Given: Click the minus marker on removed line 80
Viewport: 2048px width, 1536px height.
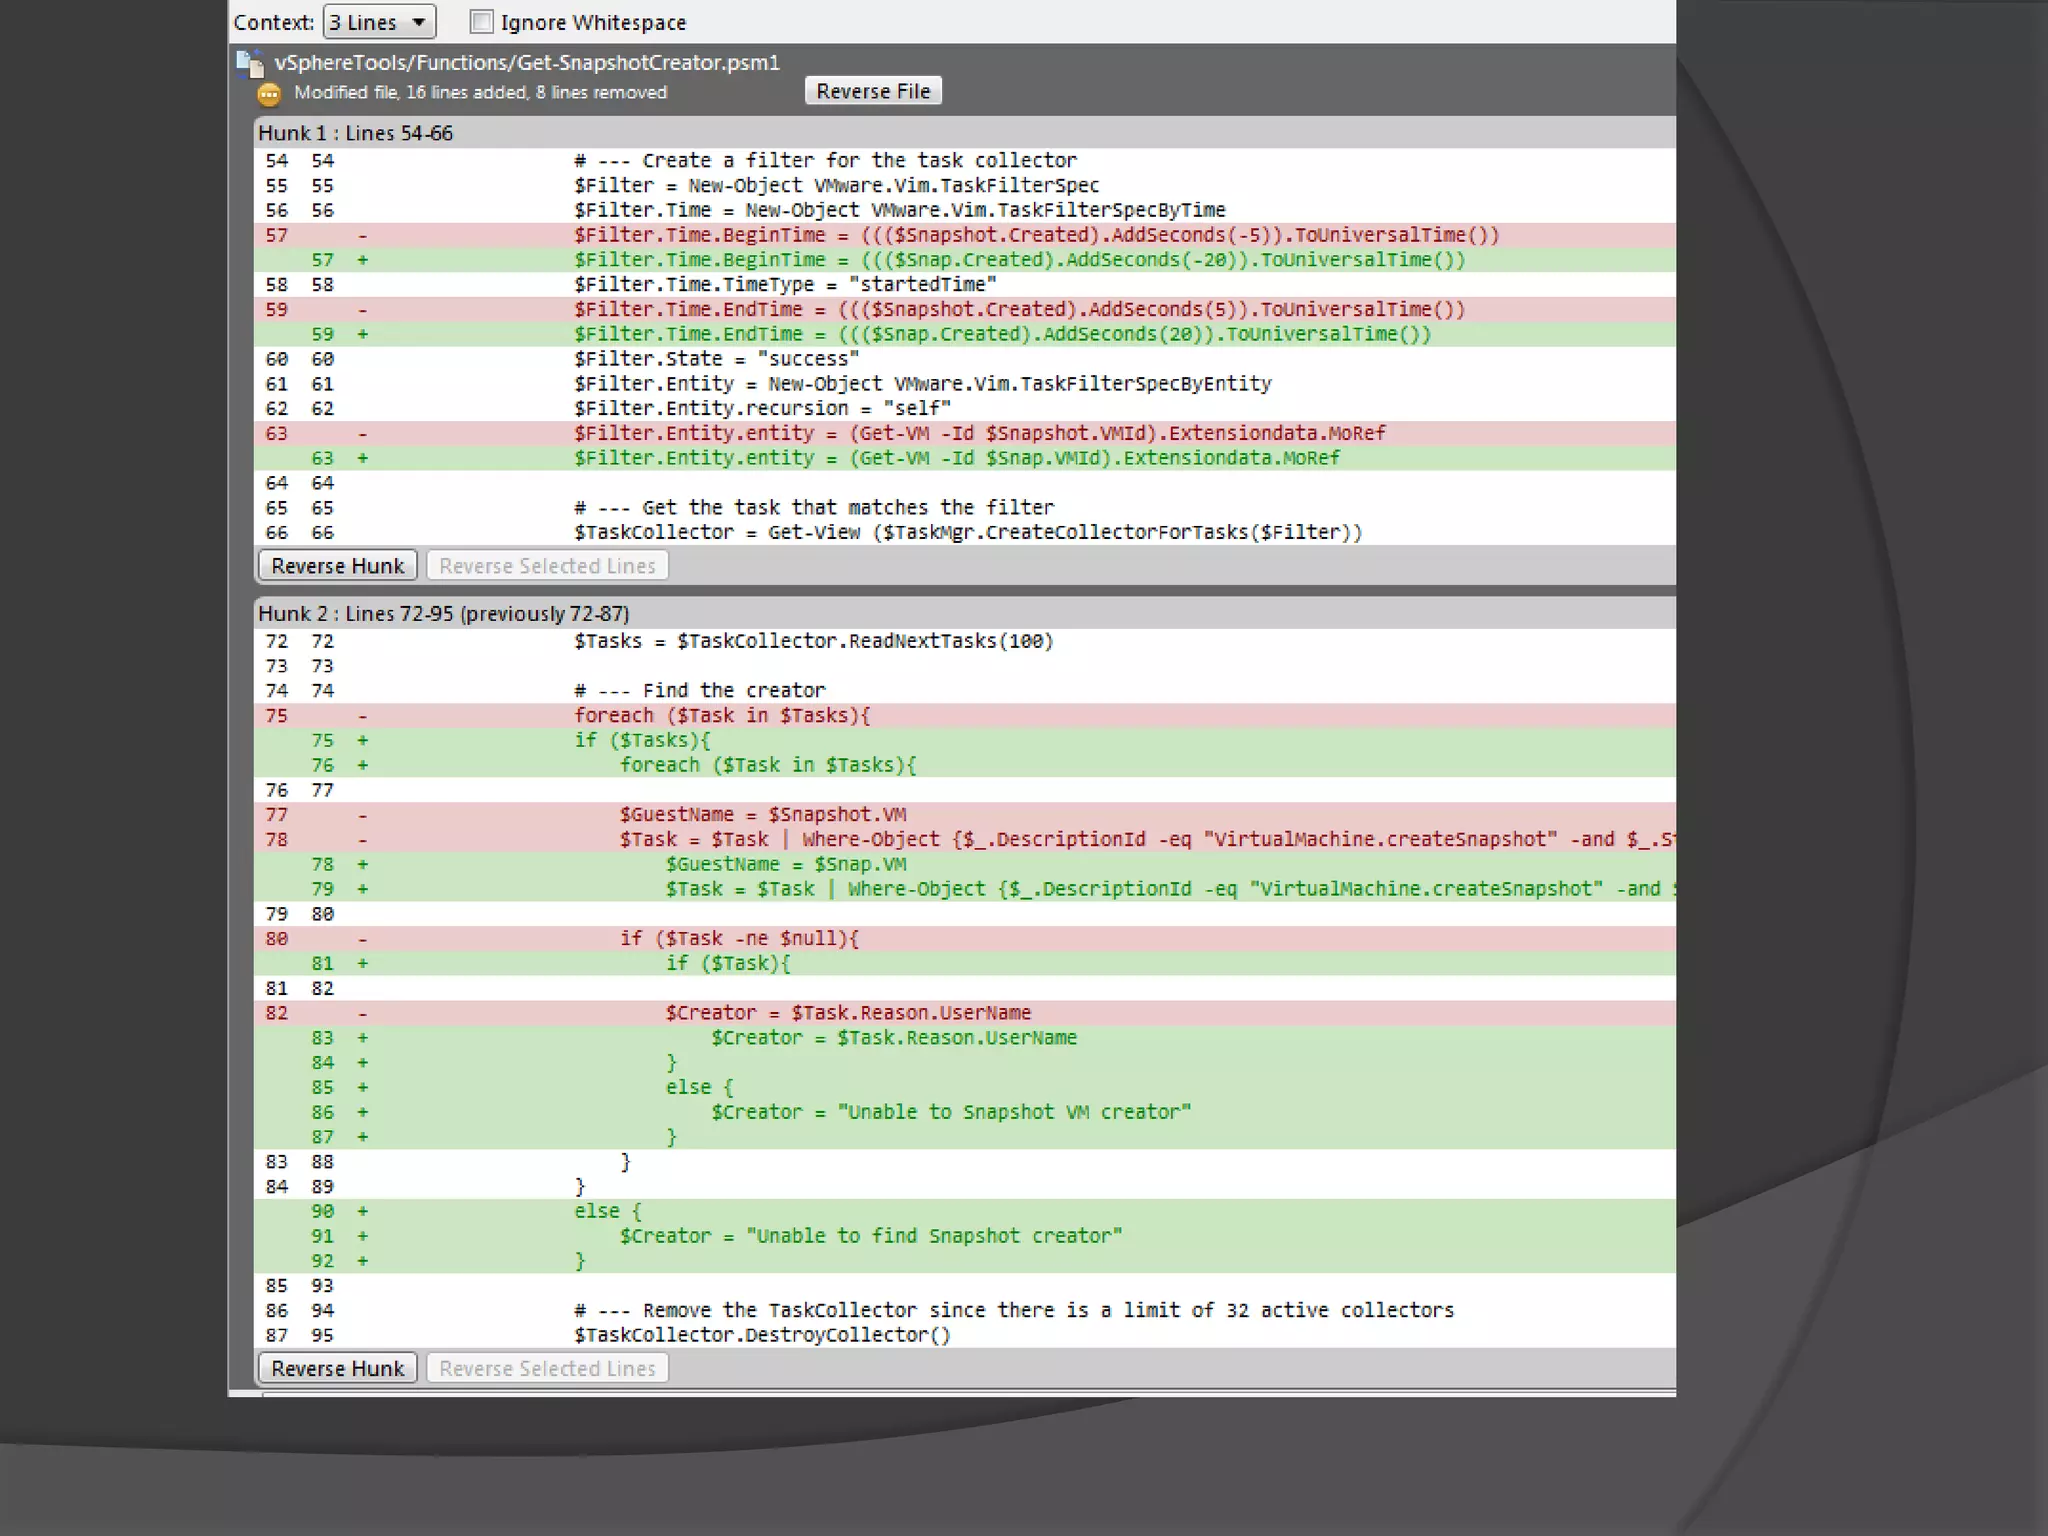Looking at the screenshot, I should pyautogui.click(x=362, y=939).
